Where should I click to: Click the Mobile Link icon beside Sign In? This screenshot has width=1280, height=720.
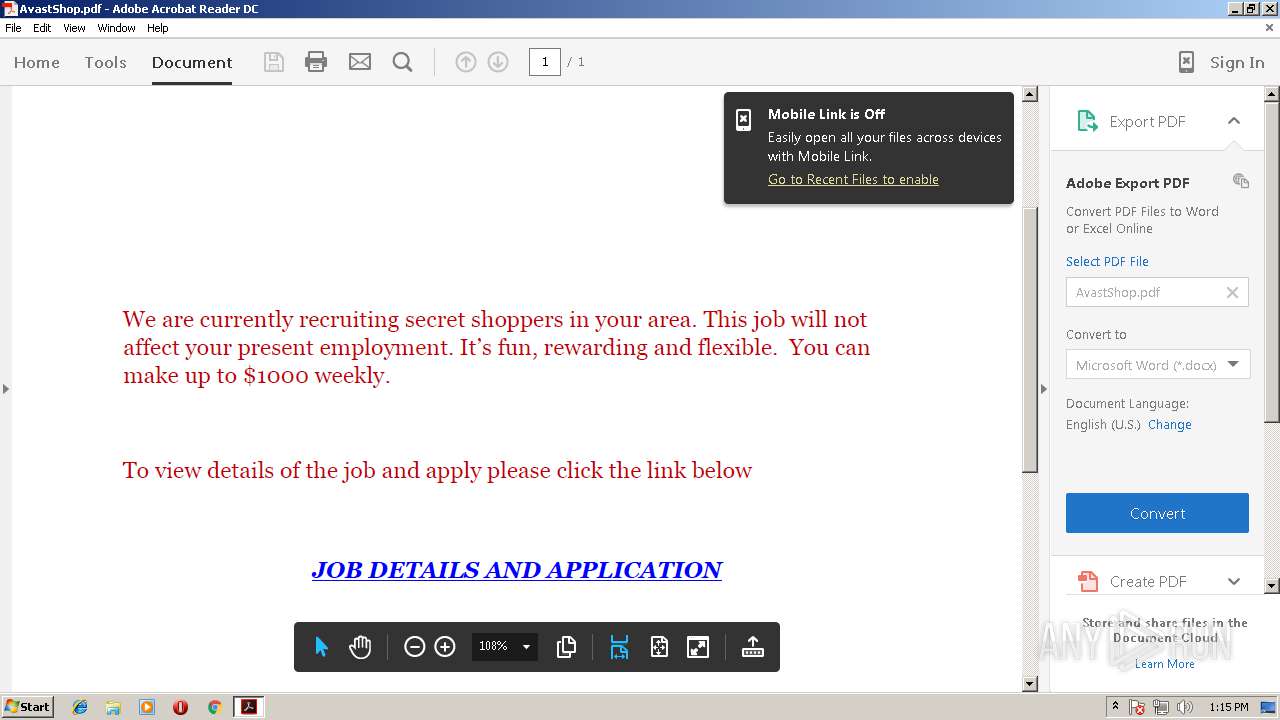coord(1186,62)
